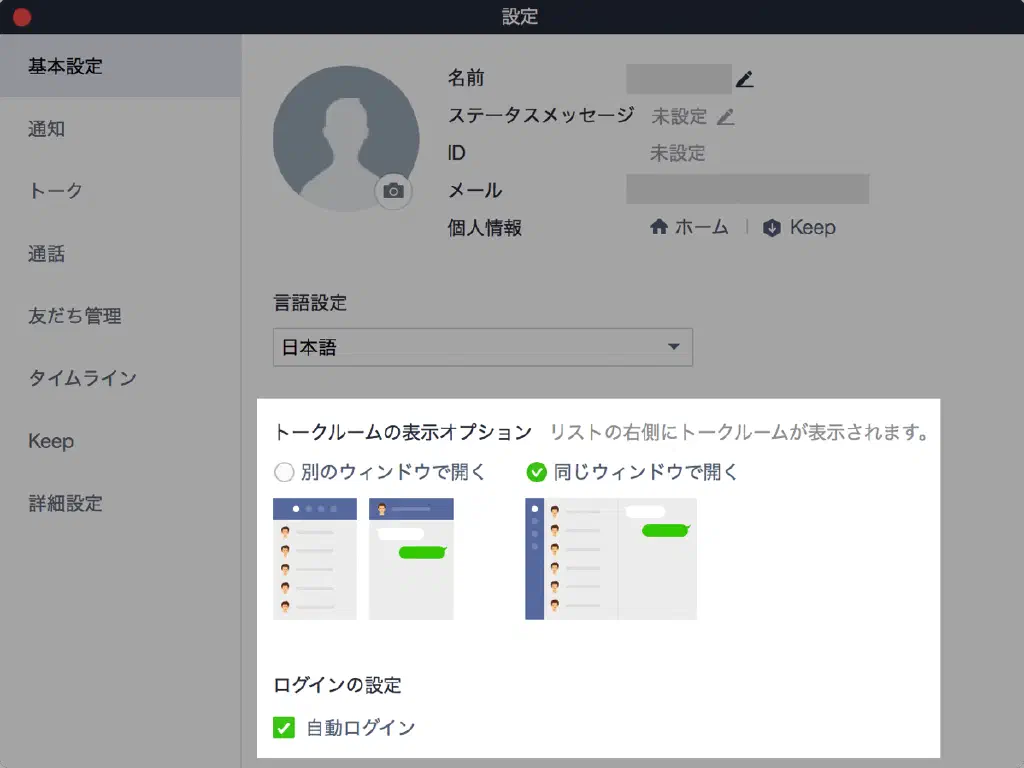Click the Home house icon
This screenshot has width=1024, height=768.
point(659,227)
